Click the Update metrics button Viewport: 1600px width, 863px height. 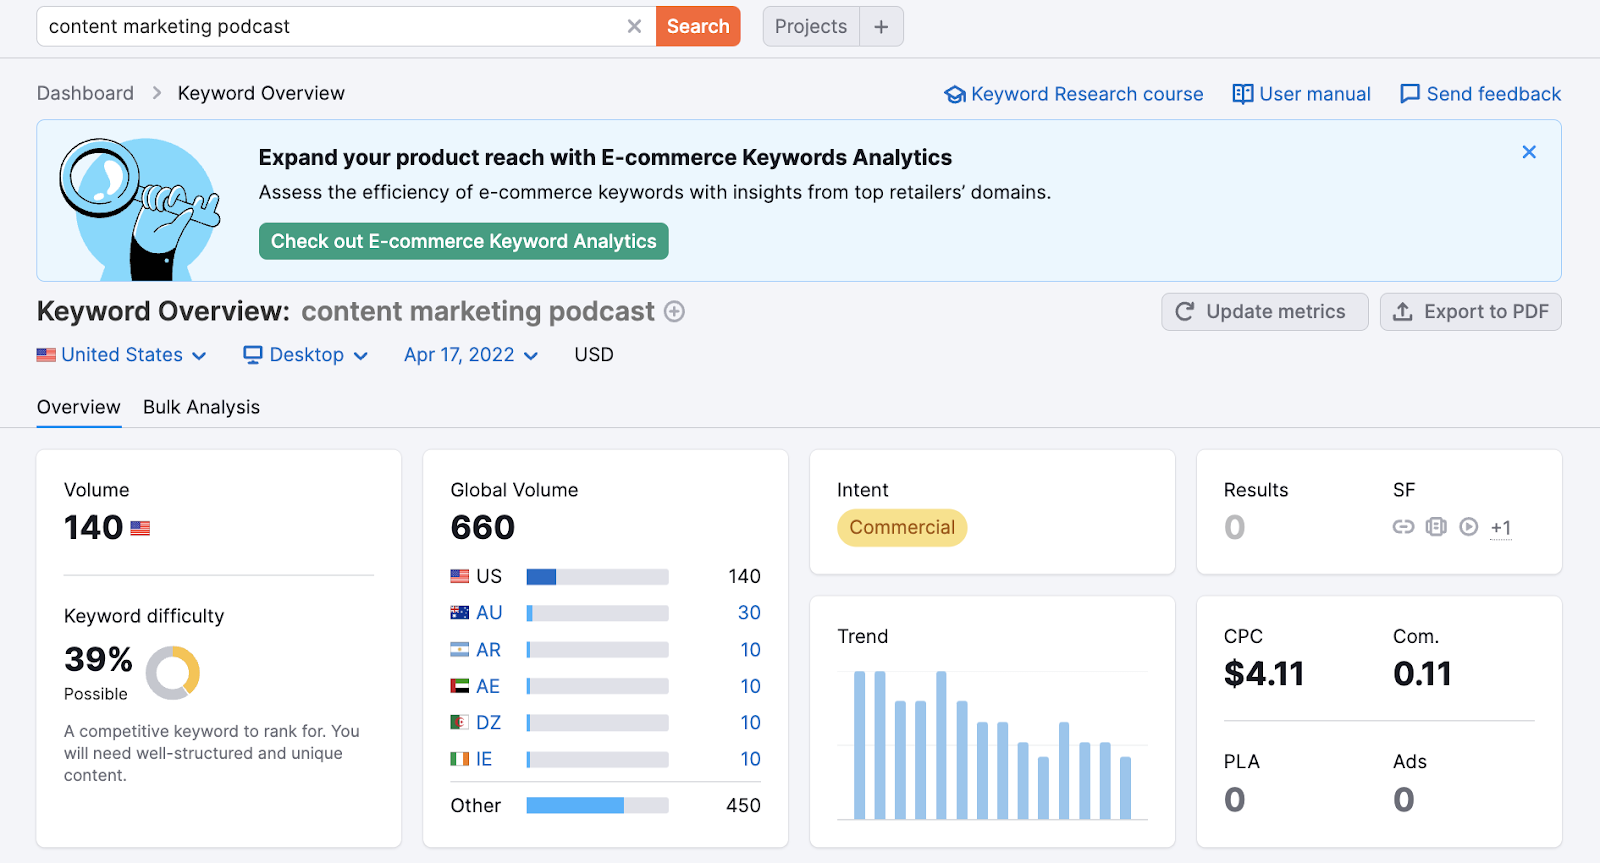pos(1263,312)
